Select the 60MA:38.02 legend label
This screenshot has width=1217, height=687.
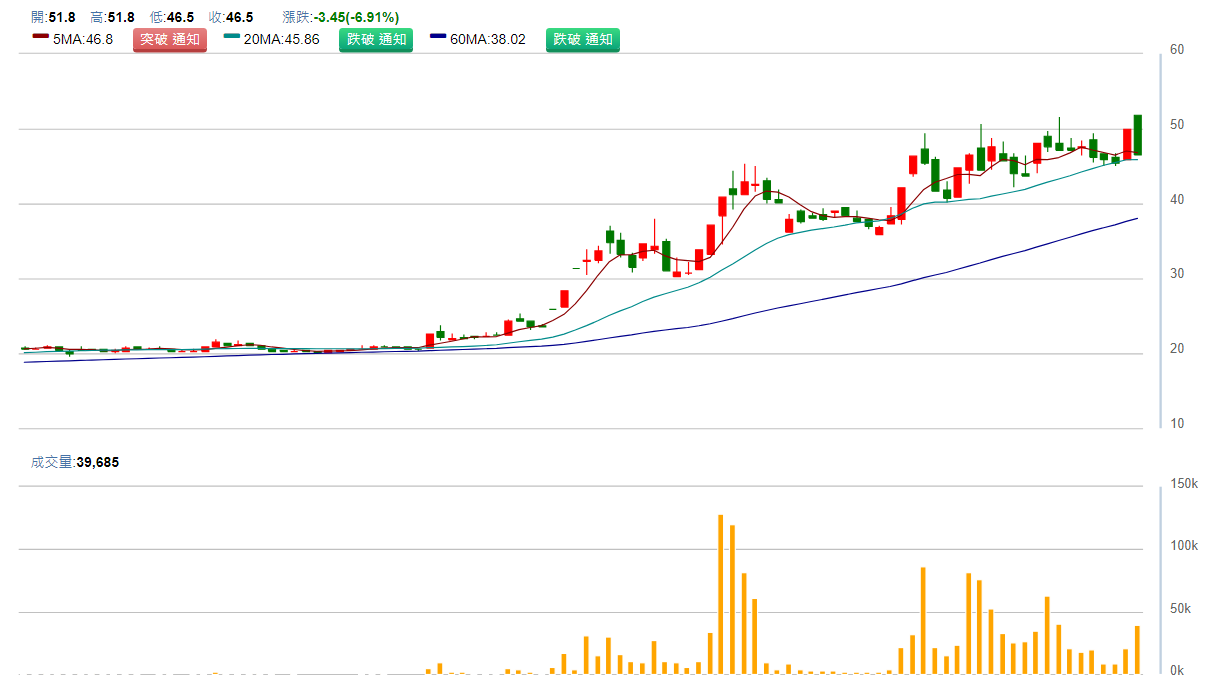coord(488,40)
